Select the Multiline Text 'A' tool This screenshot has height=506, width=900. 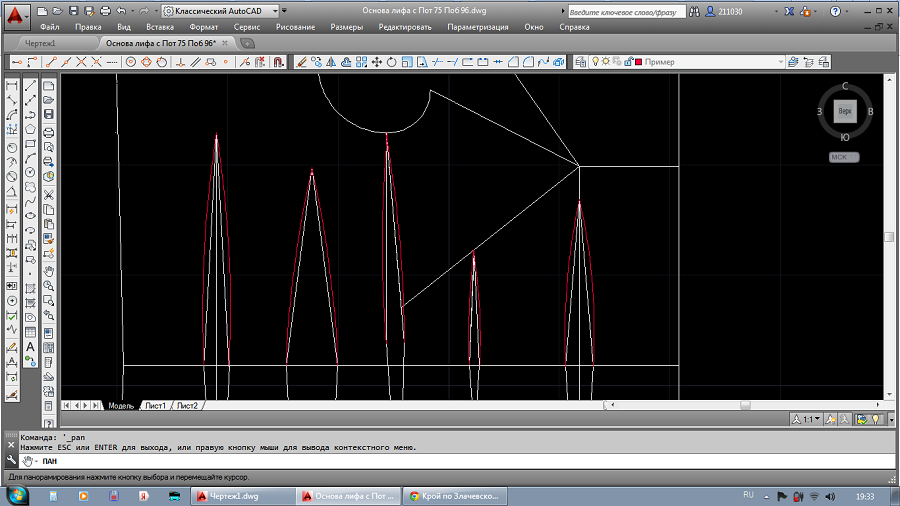(x=30, y=347)
